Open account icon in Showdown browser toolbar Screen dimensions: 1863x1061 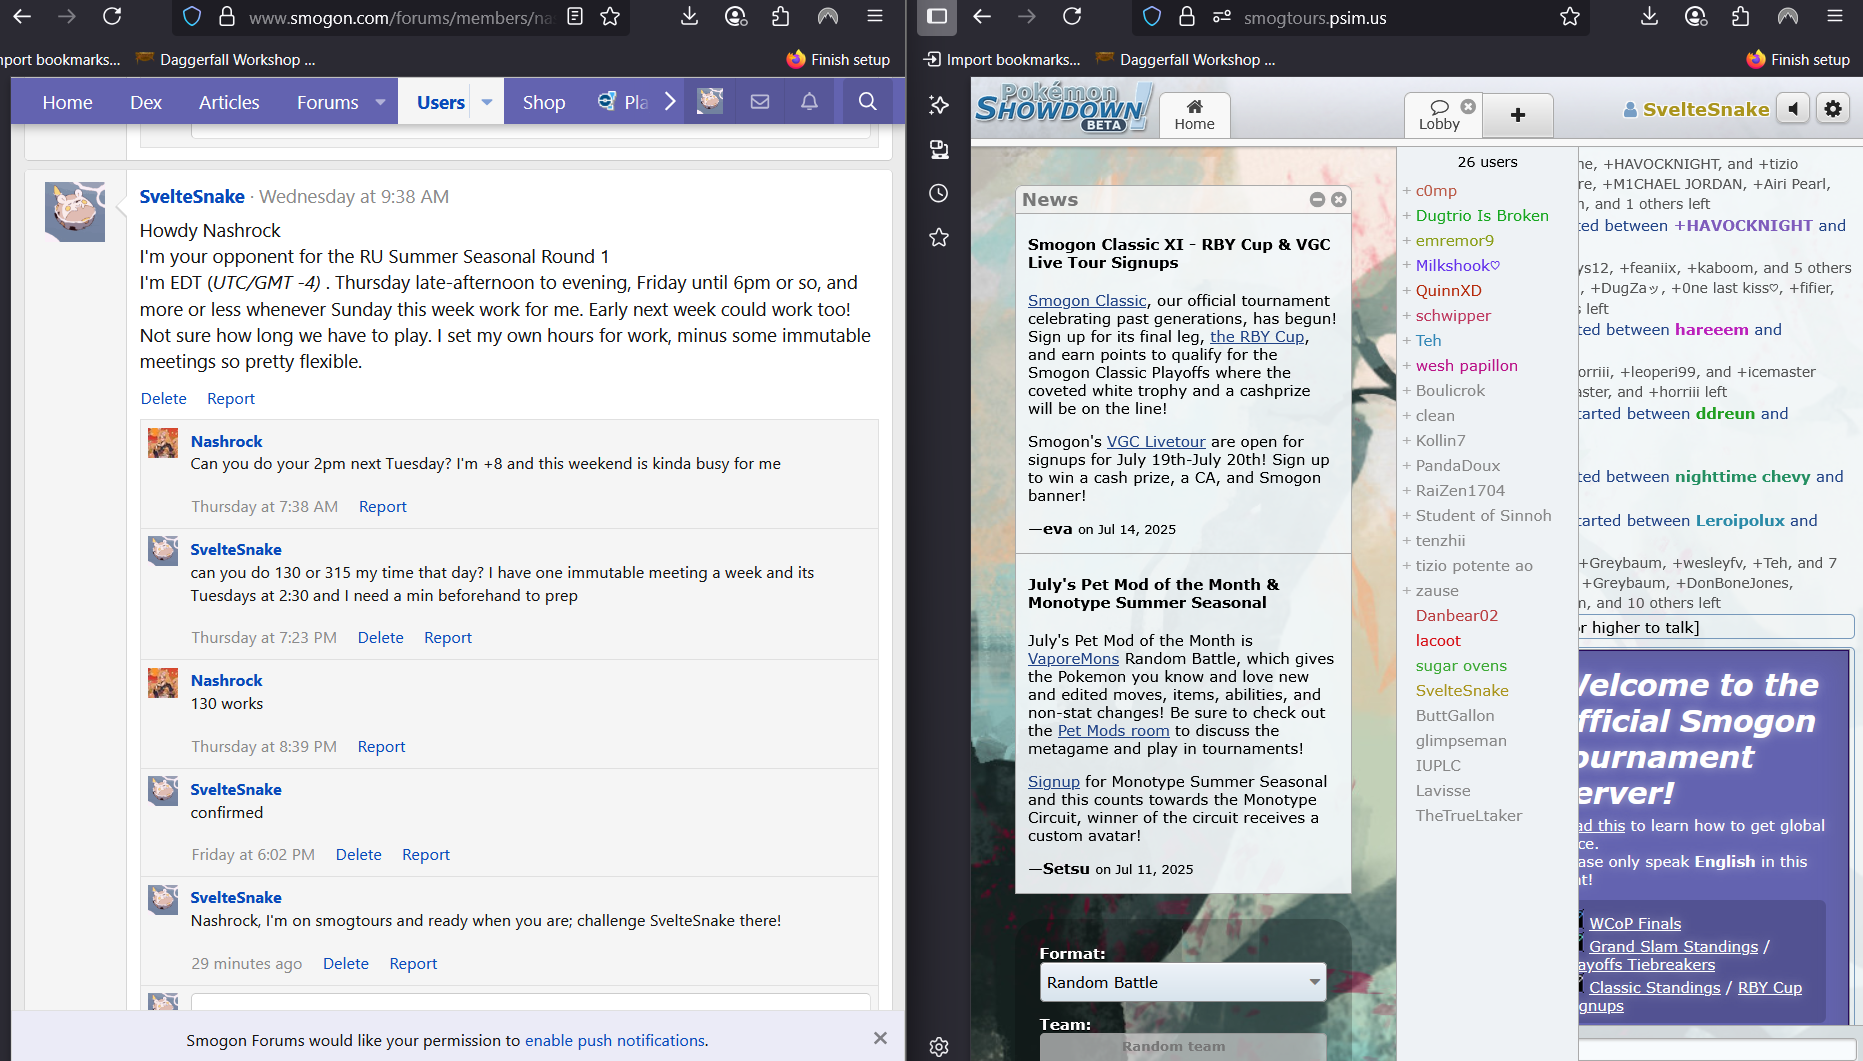(1696, 17)
